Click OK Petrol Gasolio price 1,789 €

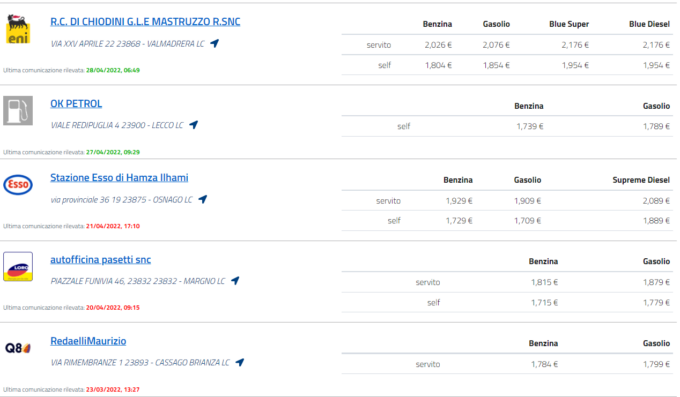coord(657,126)
